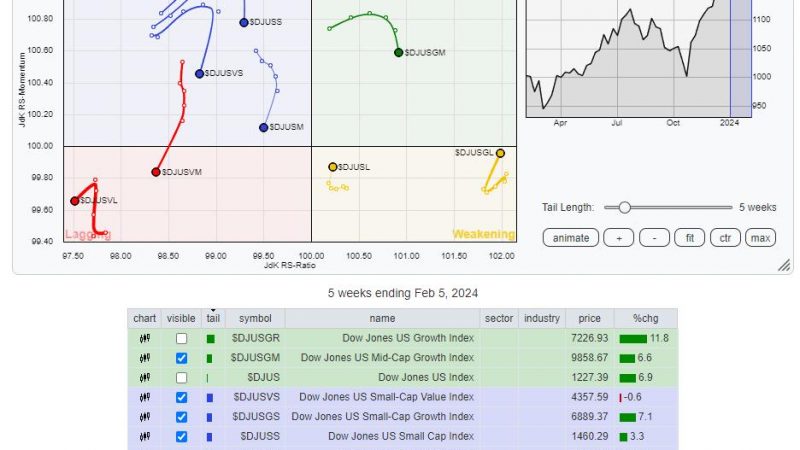
Task: Sort by the name column header
Action: pos(382,318)
